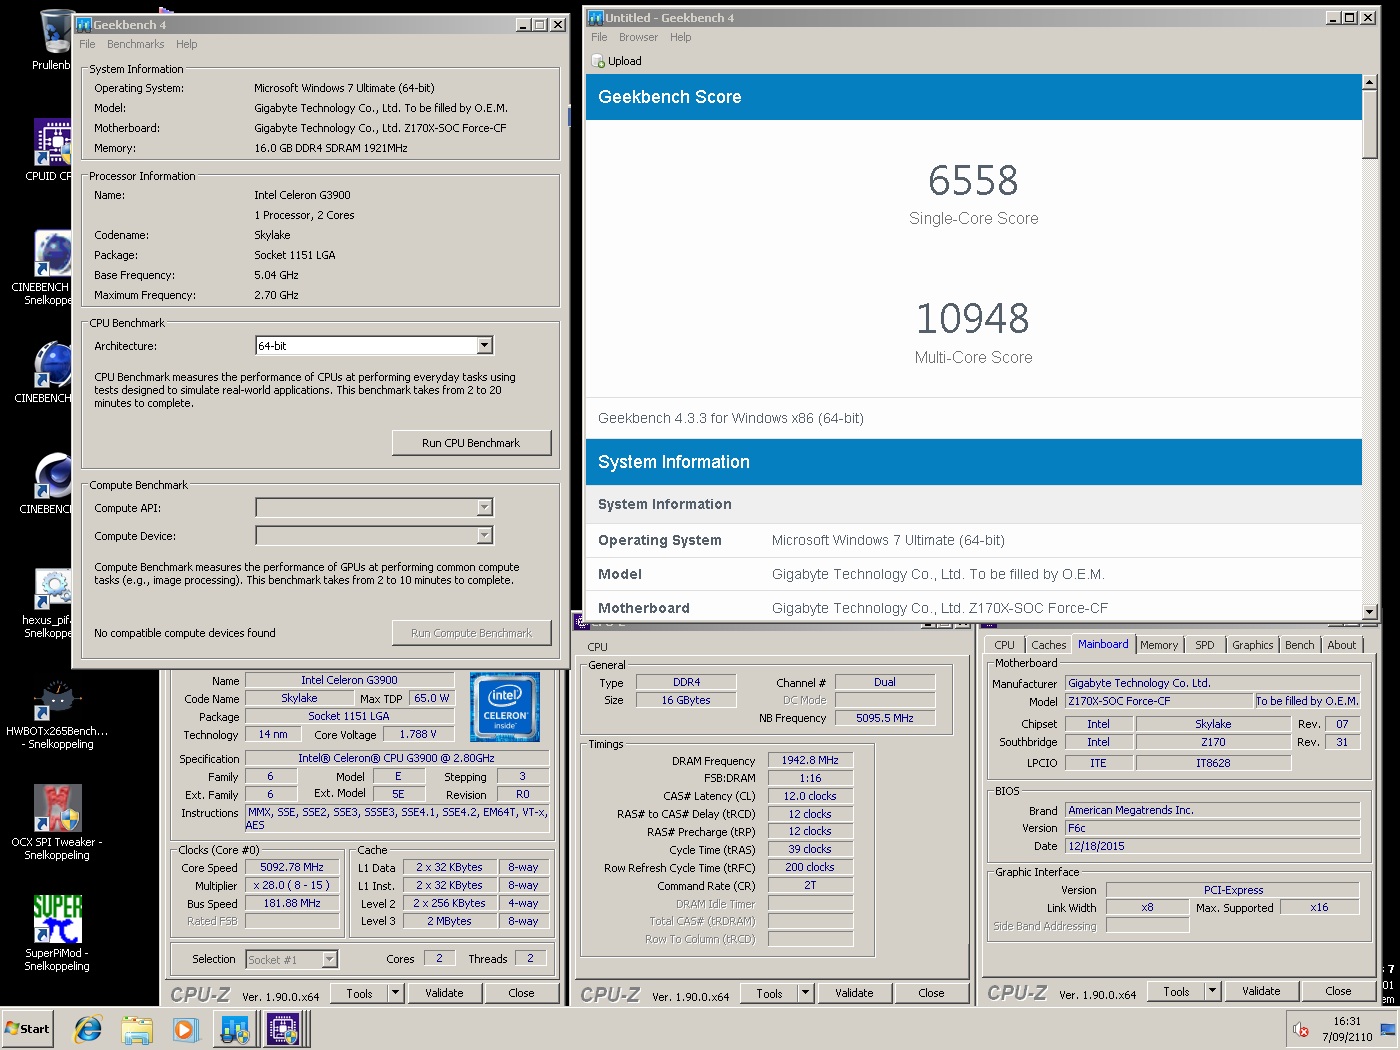
Task: Click the Core Voltage value 1.788 V
Action: [x=418, y=734]
